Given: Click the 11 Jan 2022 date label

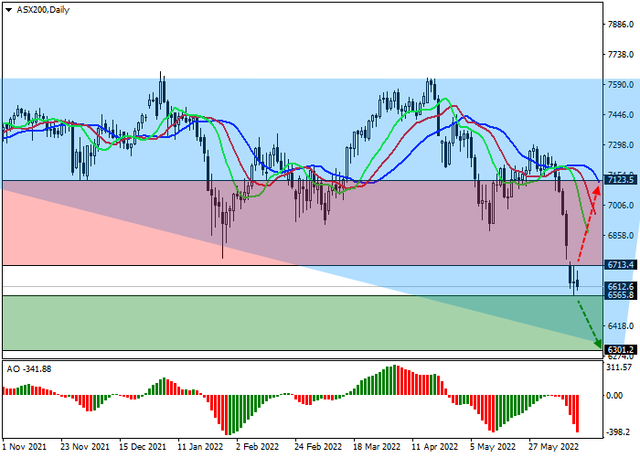Looking at the screenshot, I should click(200, 447).
